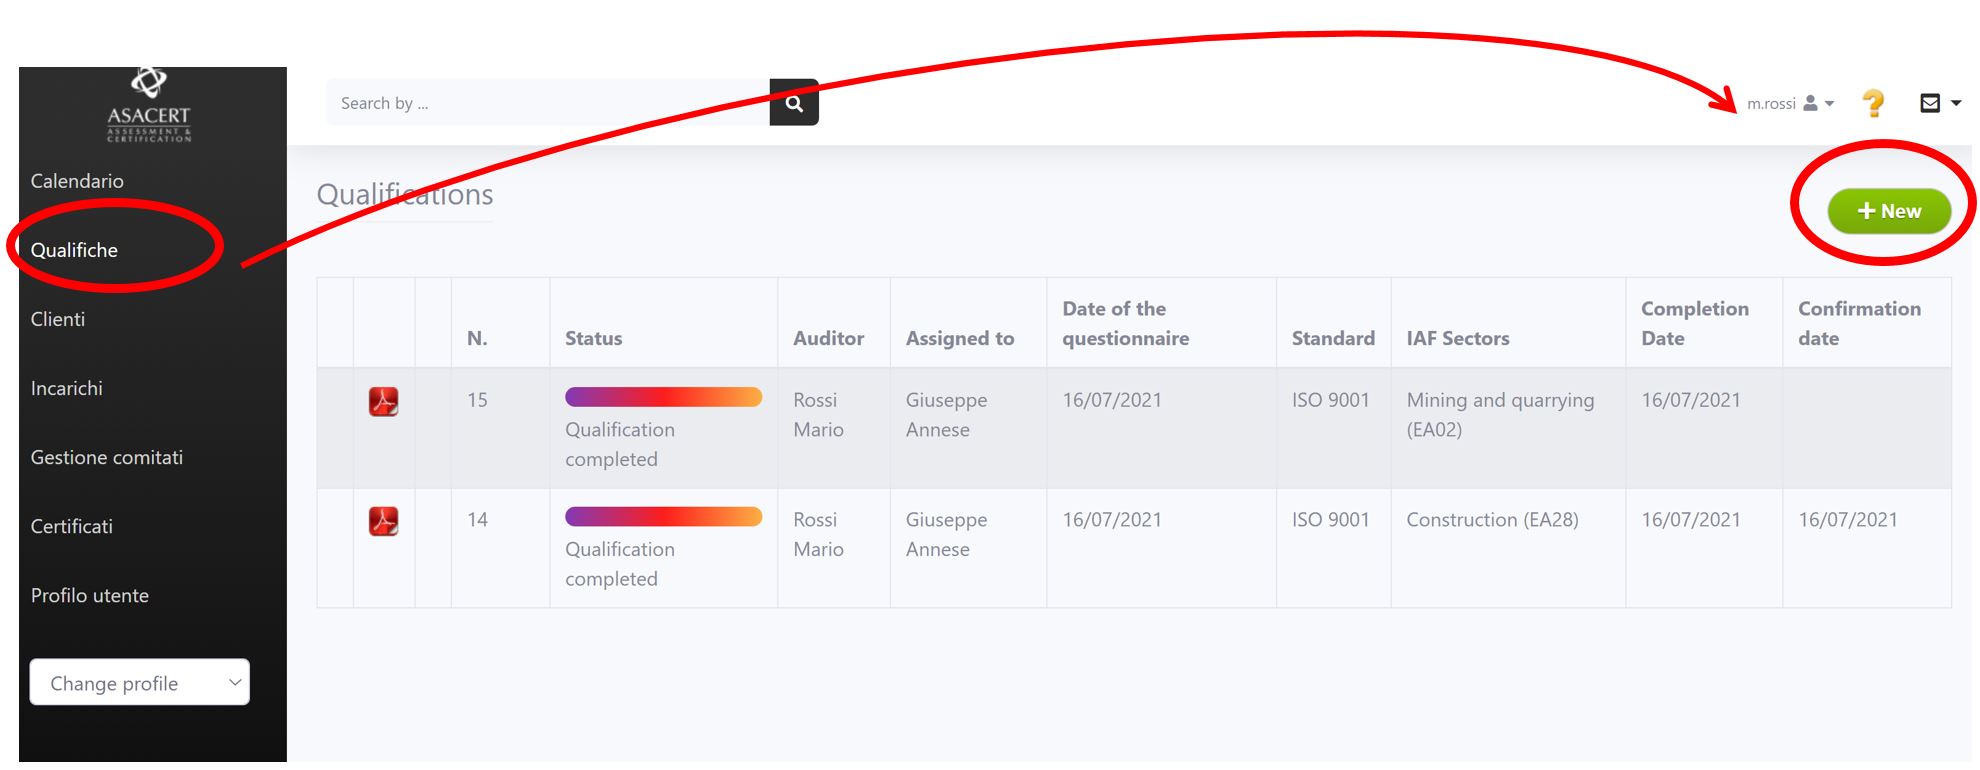Click the magnifier search button
1980x770 pixels.
(794, 103)
